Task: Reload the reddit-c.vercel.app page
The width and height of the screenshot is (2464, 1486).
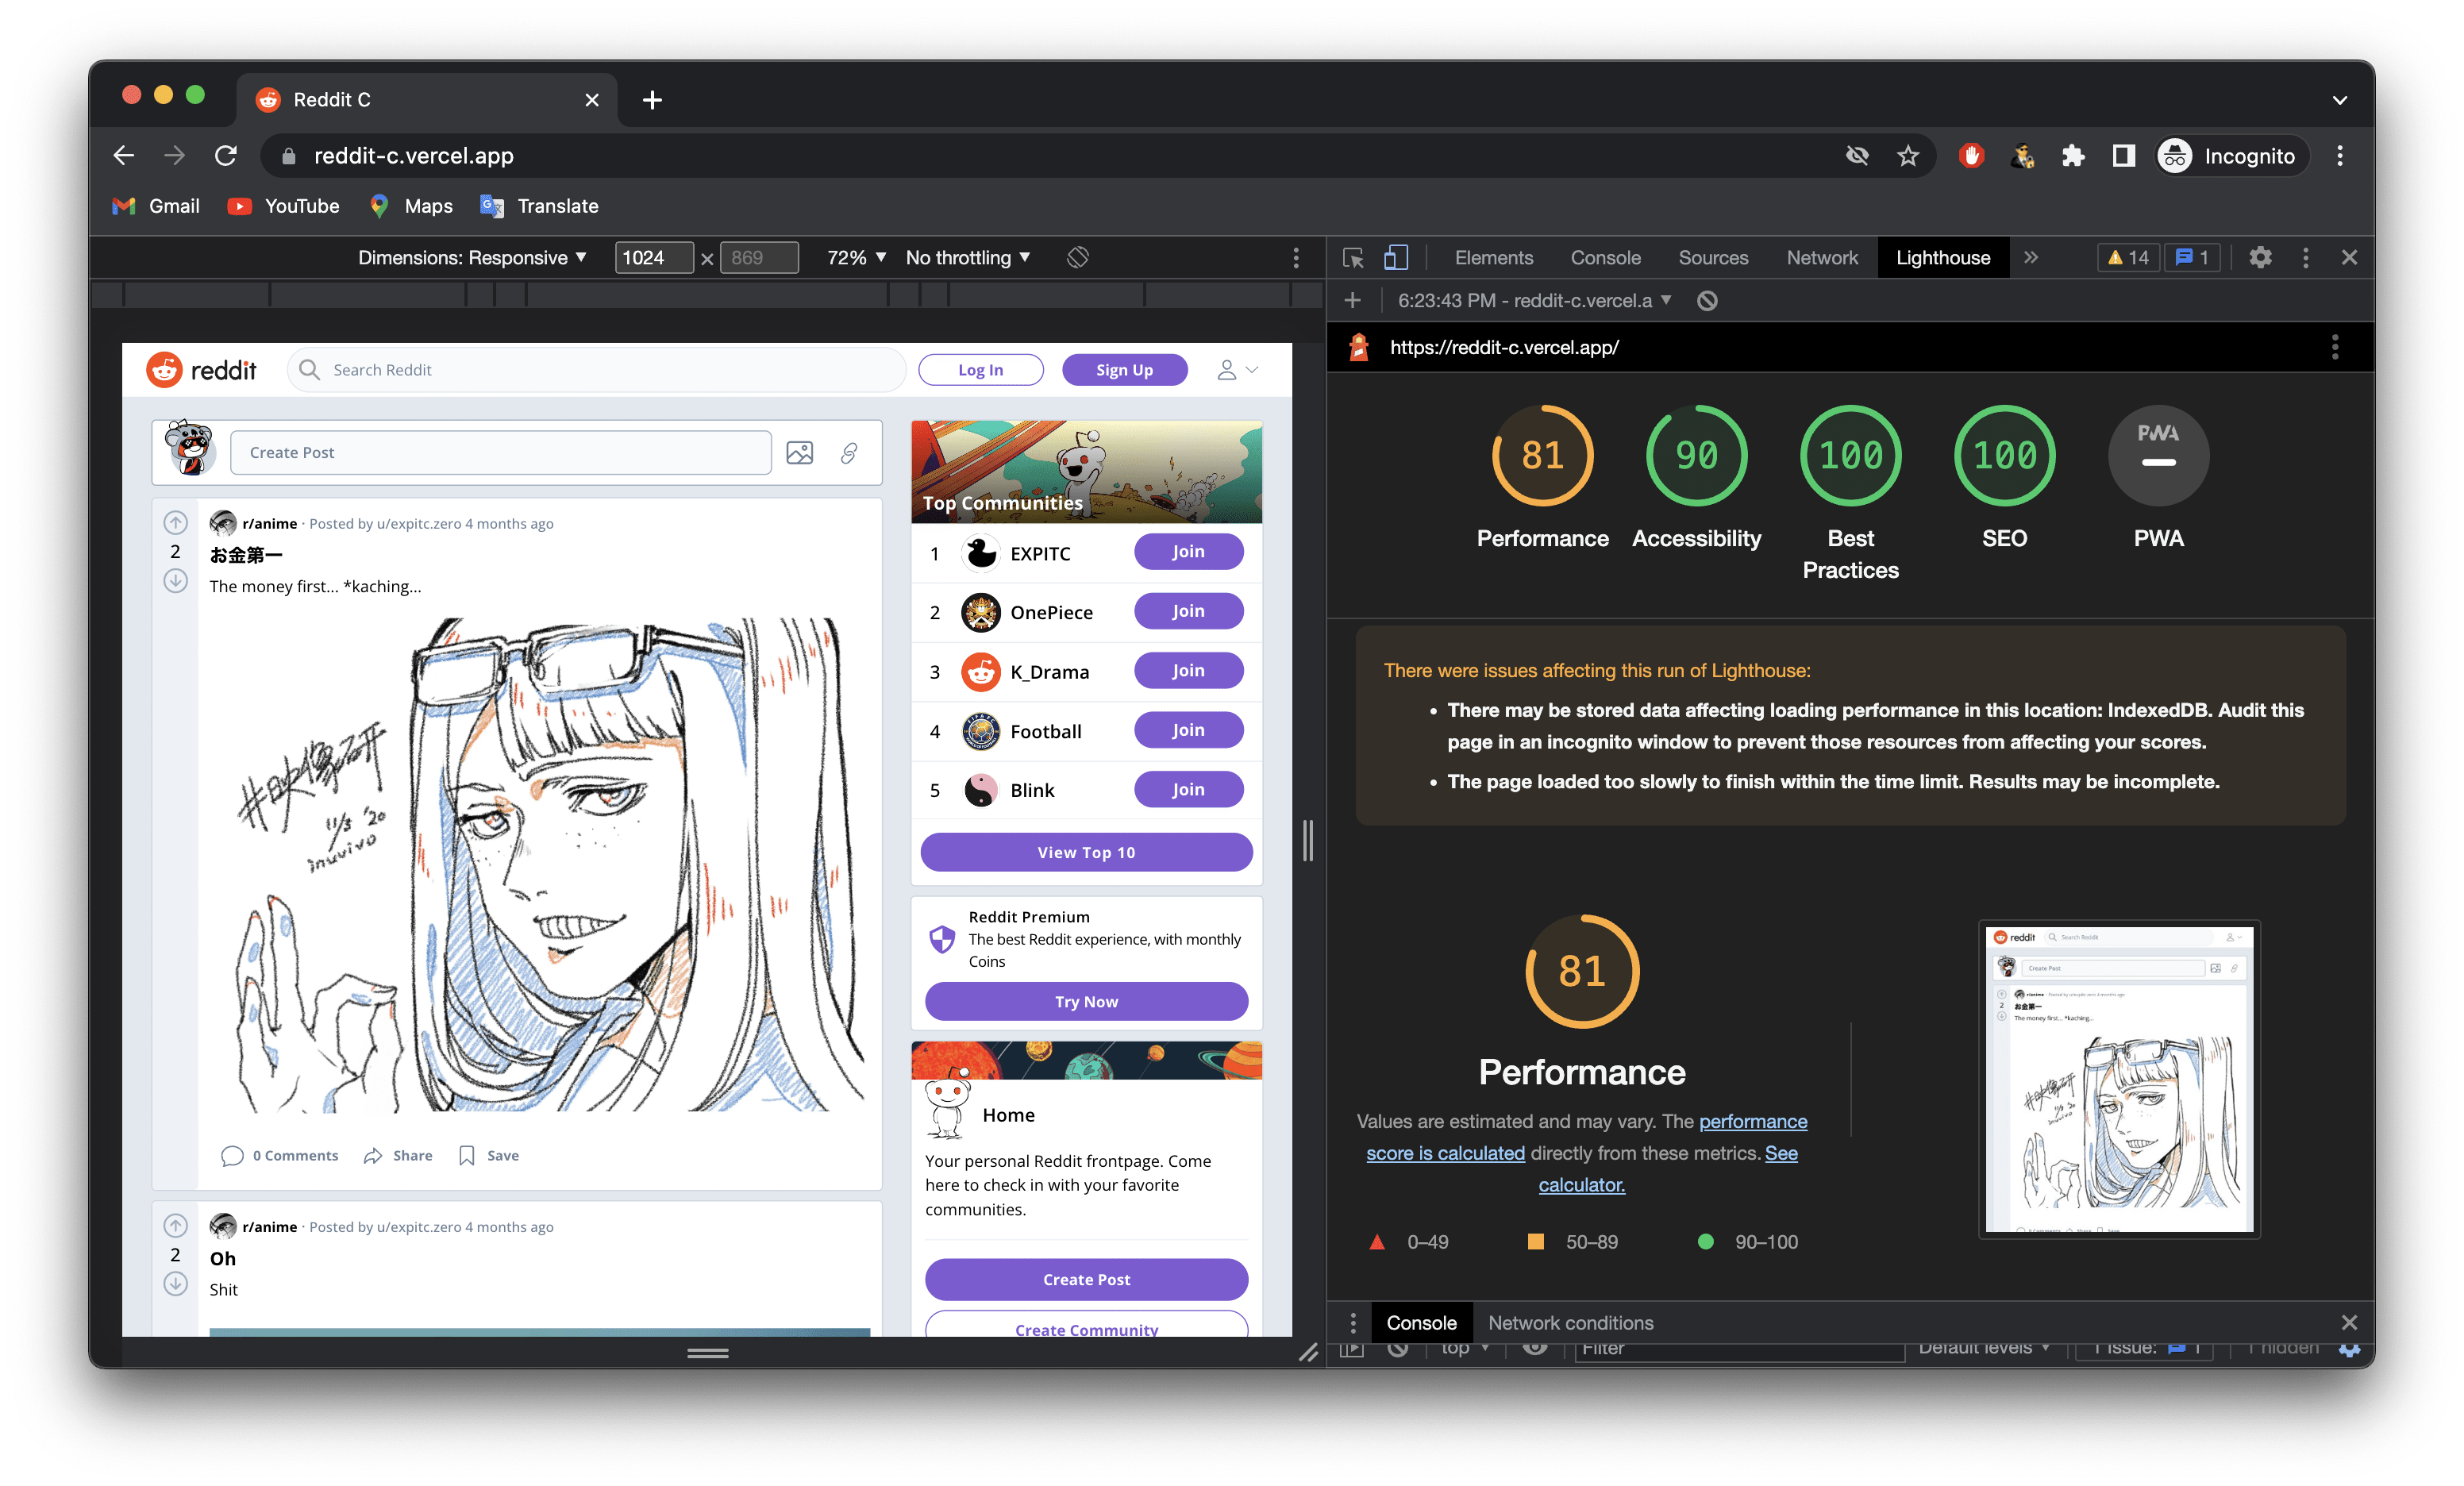Action: (x=226, y=156)
